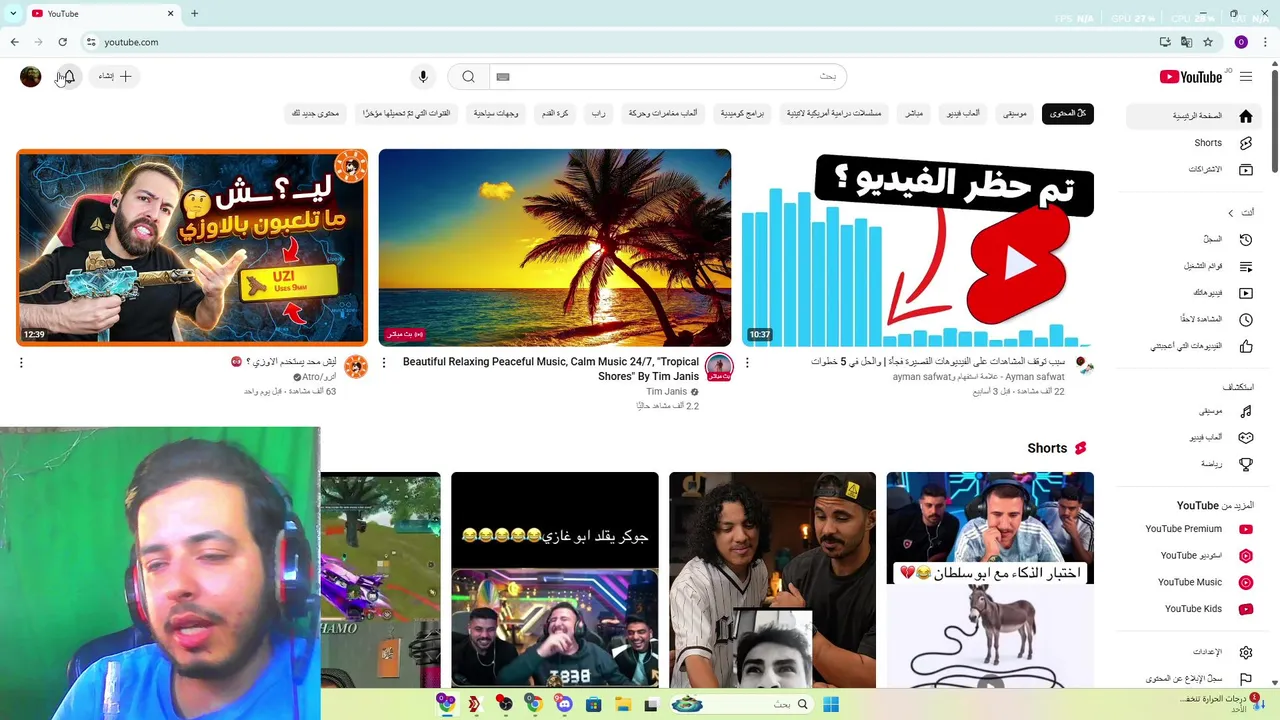The width and height of the screenshot is (1280, 720).
Task: Open options menu for Tim Janis live video
Action: coord(384,363)
